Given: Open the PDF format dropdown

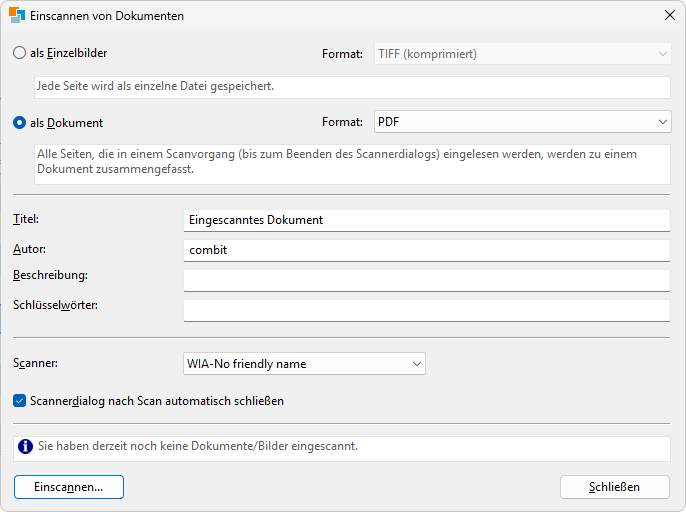Looking at the screenshot, I should click(521, 122).
